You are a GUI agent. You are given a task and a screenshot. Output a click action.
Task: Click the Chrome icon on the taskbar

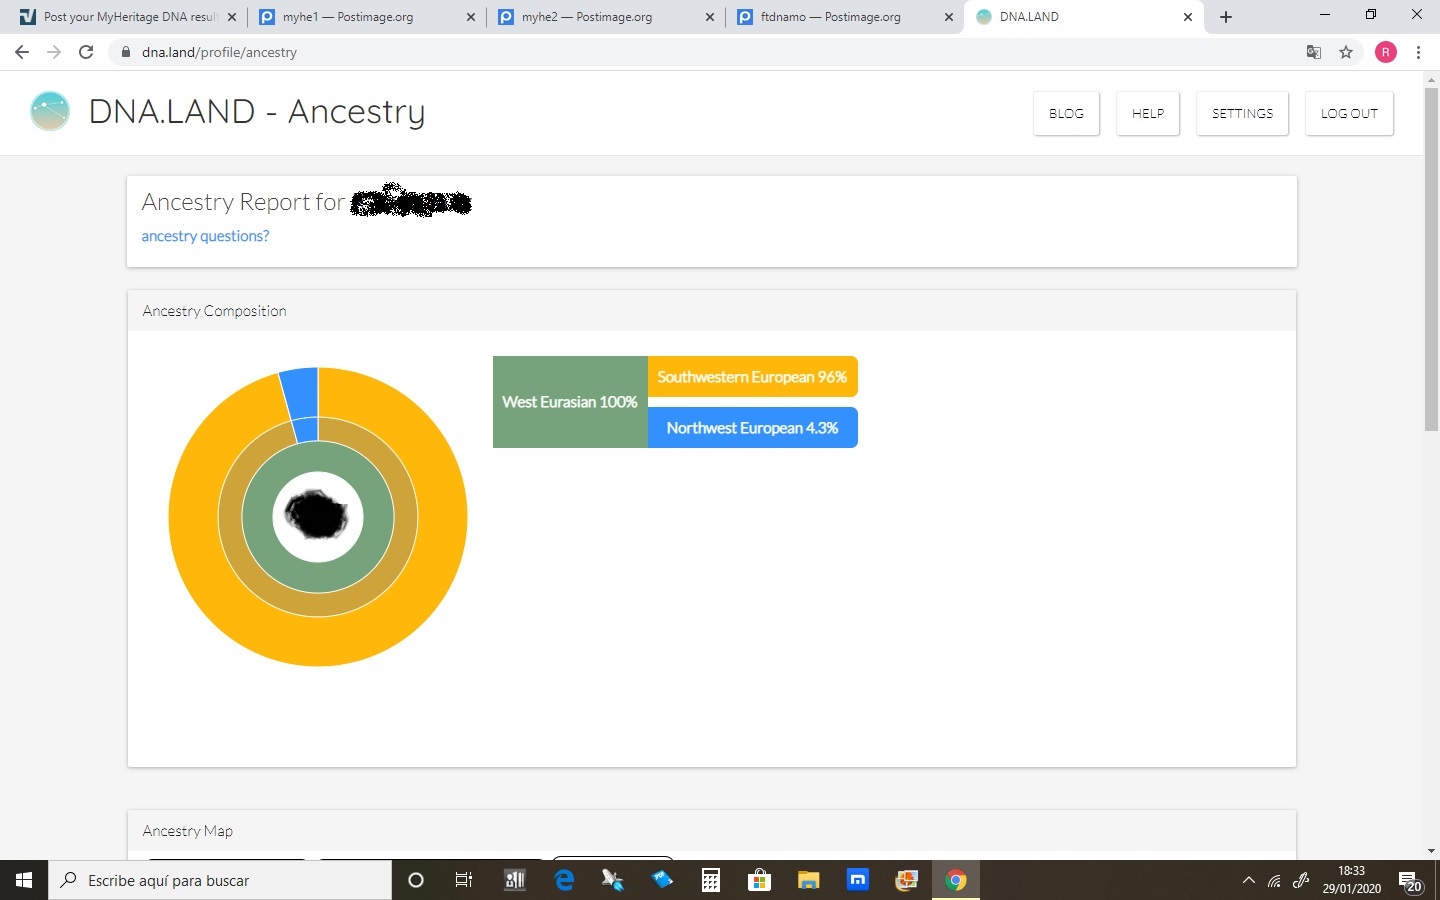click(x=956, y=880)
